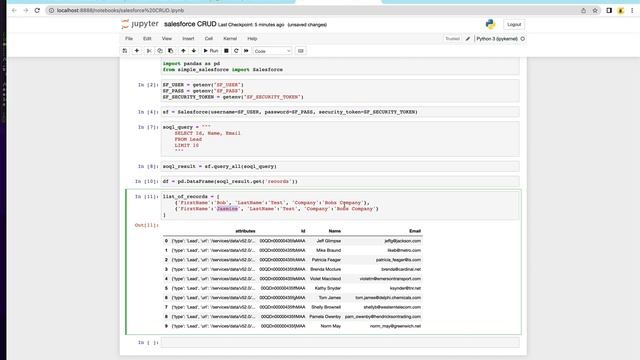Click the kernel idle circle indicator
Screen dimensions: 640x360
pos(522,39)
